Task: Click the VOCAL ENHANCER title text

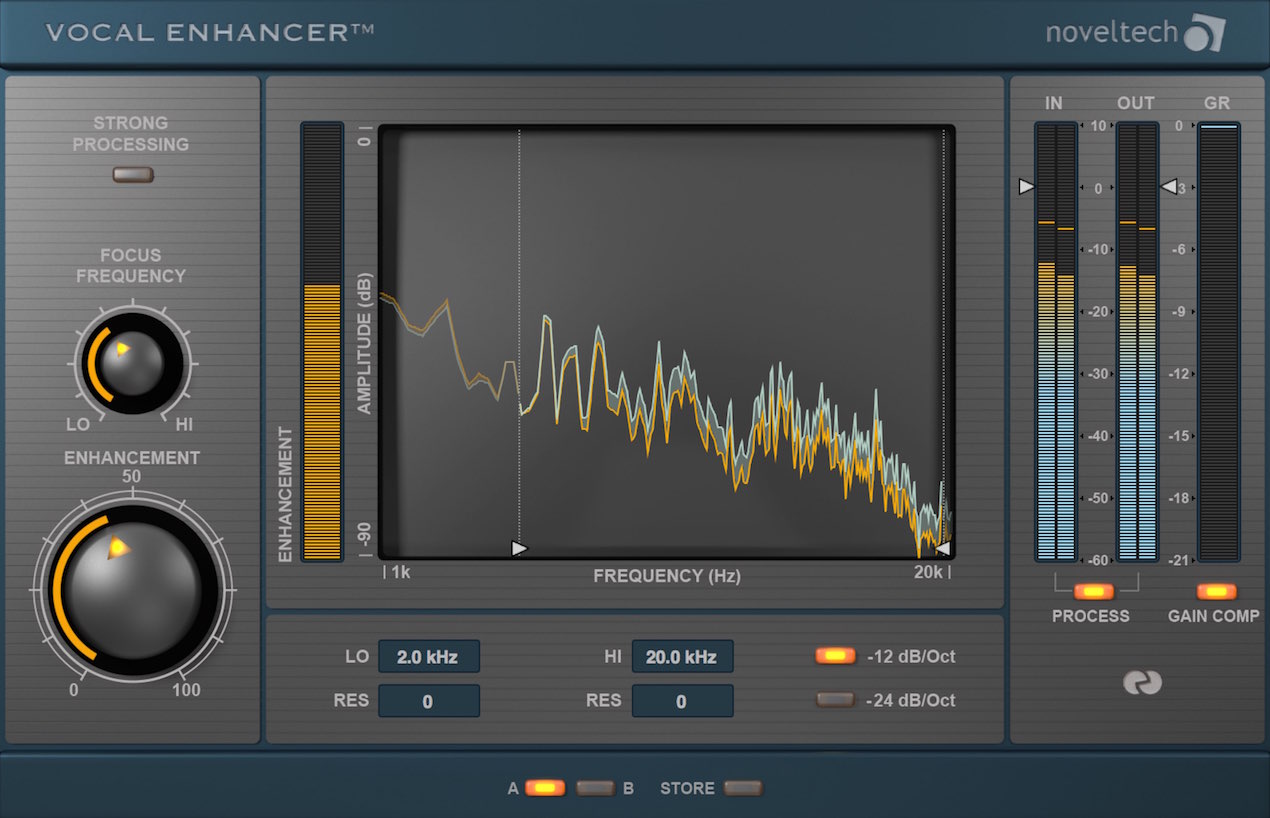Action: coord(209,32)
